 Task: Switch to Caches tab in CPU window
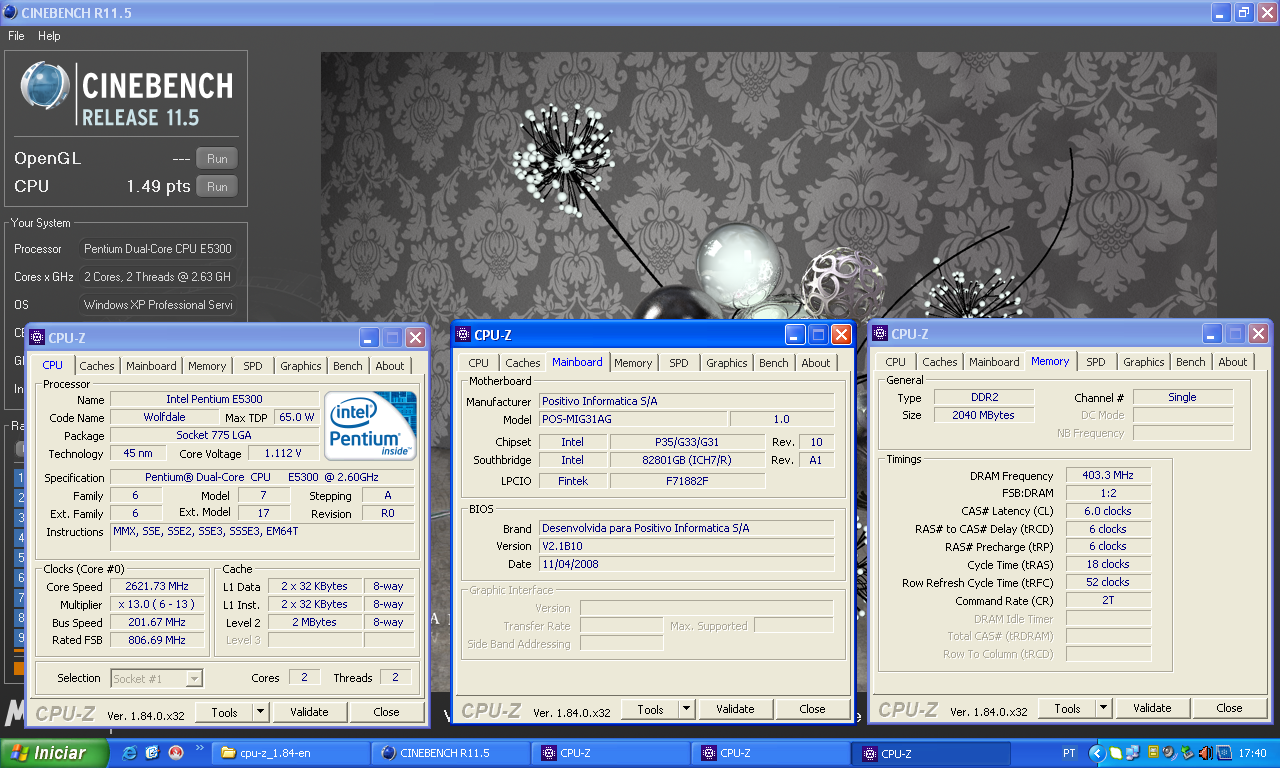point(97,366)
